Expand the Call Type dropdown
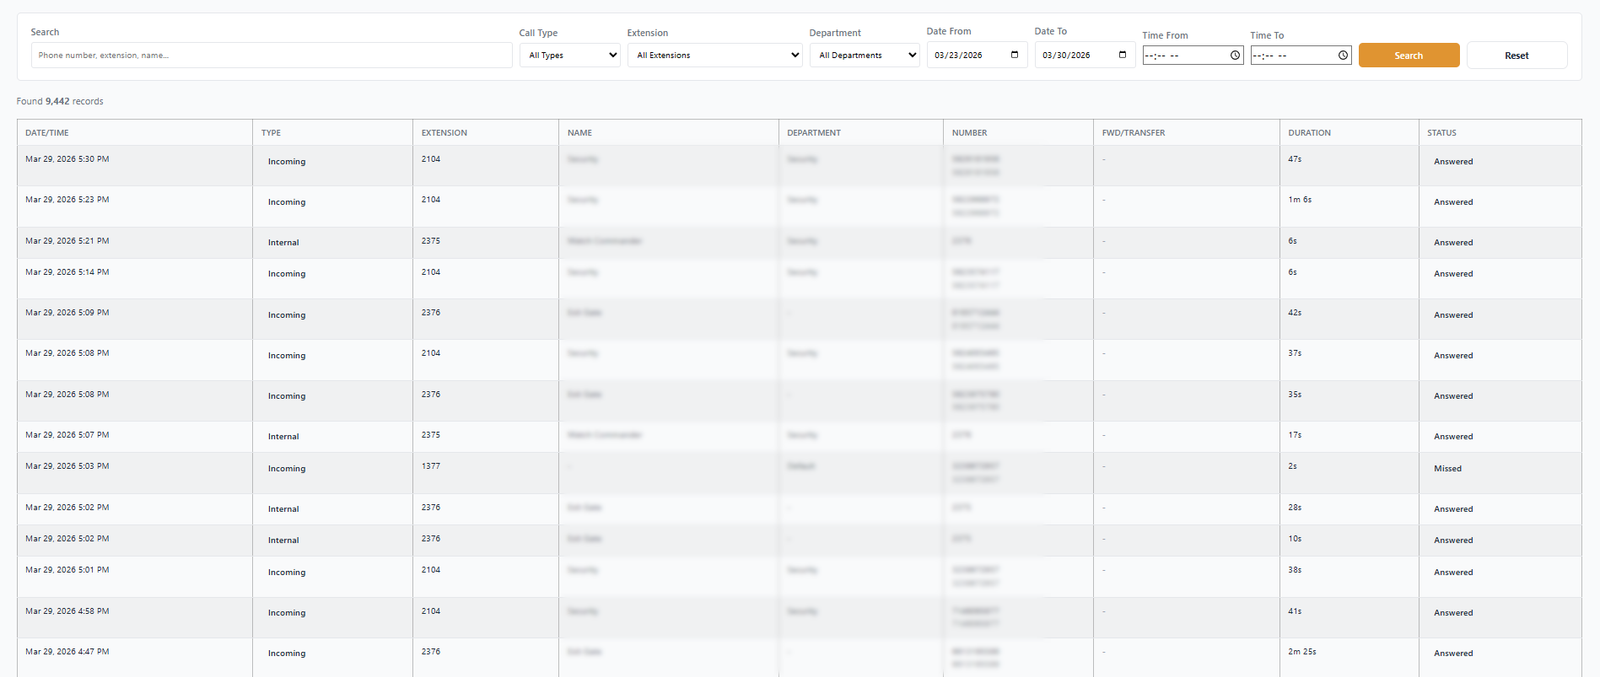Viewport: 1600px width, 677px height. pos(570,55)
